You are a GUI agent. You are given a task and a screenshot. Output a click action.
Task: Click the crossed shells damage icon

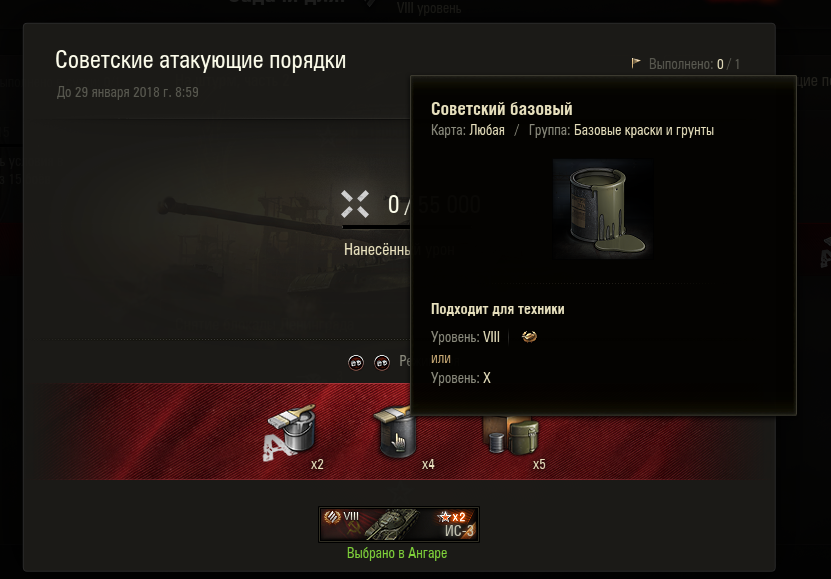coord(355,204)
